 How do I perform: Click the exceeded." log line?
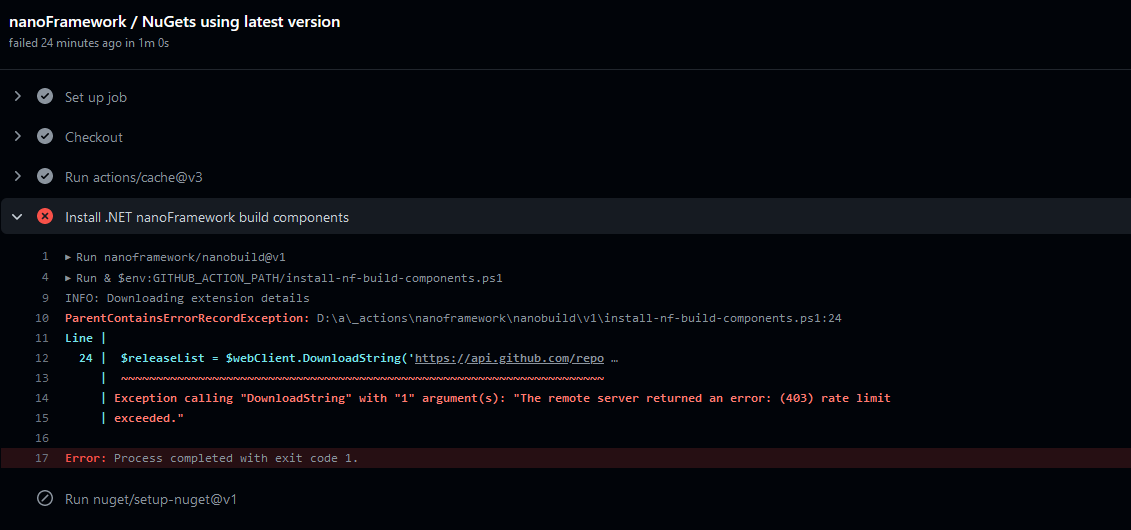[x=149, y=418]
